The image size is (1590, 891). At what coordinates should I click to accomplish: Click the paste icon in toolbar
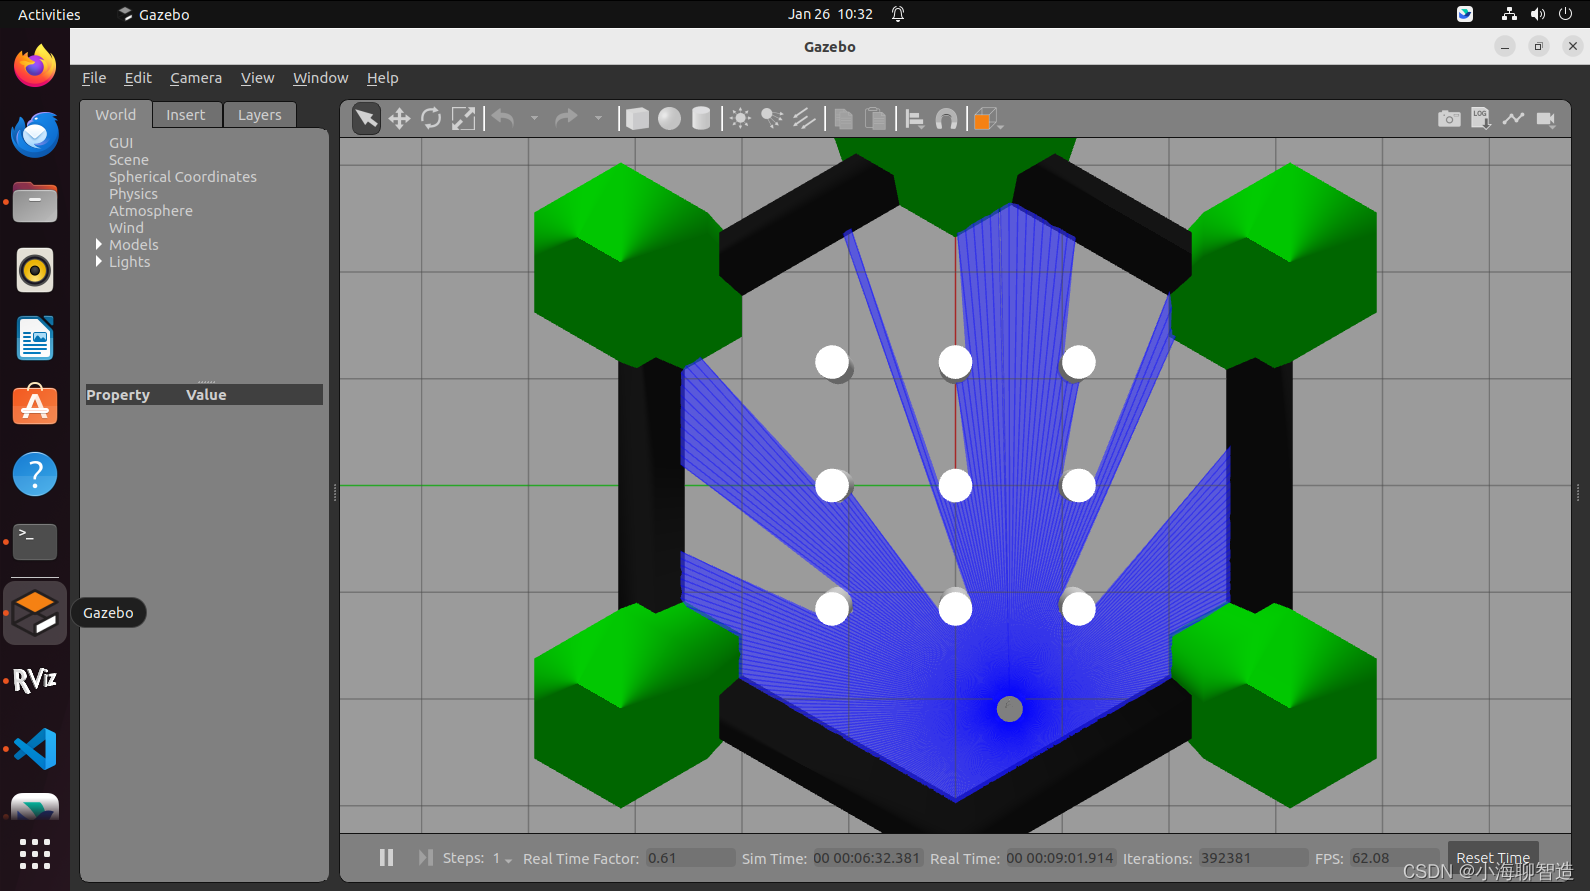coord(875,119)
